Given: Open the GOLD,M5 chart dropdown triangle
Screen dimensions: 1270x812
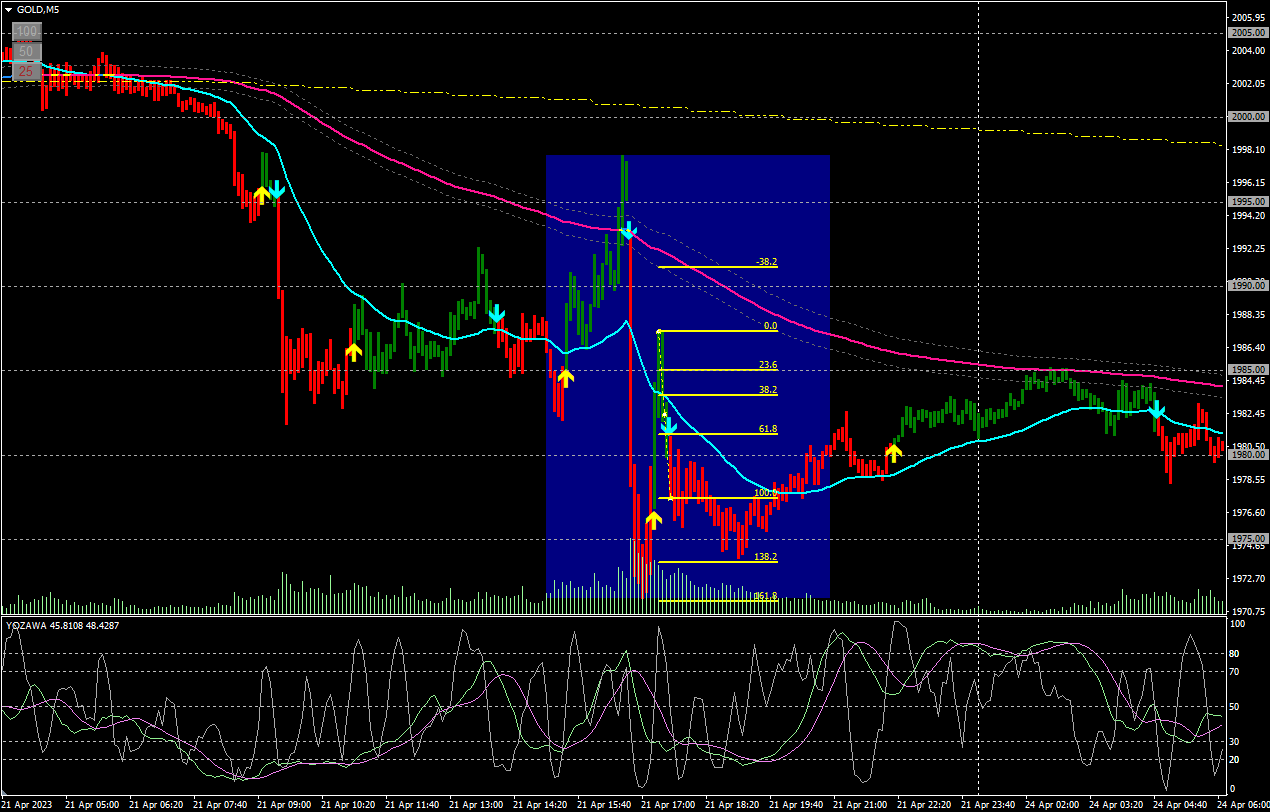Looking at the screenshot, I should [9, 9].
